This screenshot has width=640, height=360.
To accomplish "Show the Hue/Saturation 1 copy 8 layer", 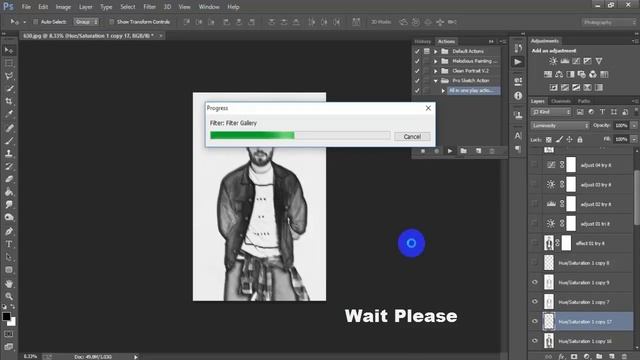I will pyautogui.click(x=535, y=262).
